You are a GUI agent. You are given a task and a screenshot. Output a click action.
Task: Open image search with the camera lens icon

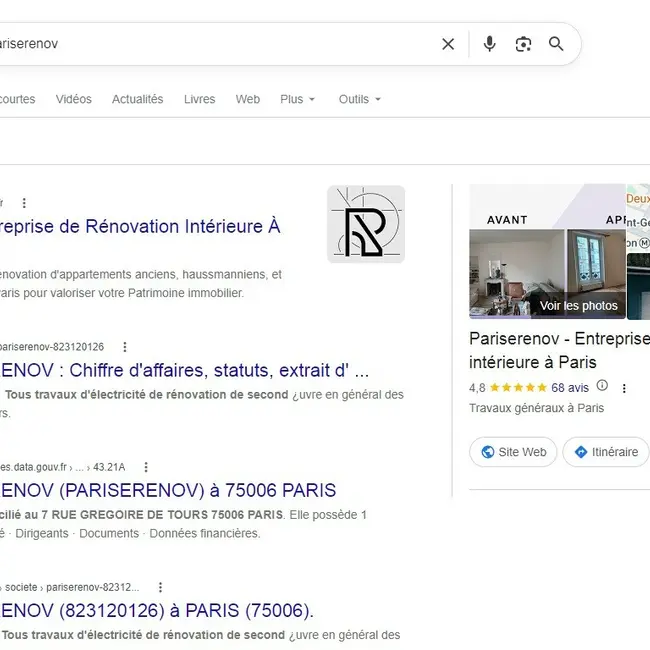coord(523,44)
